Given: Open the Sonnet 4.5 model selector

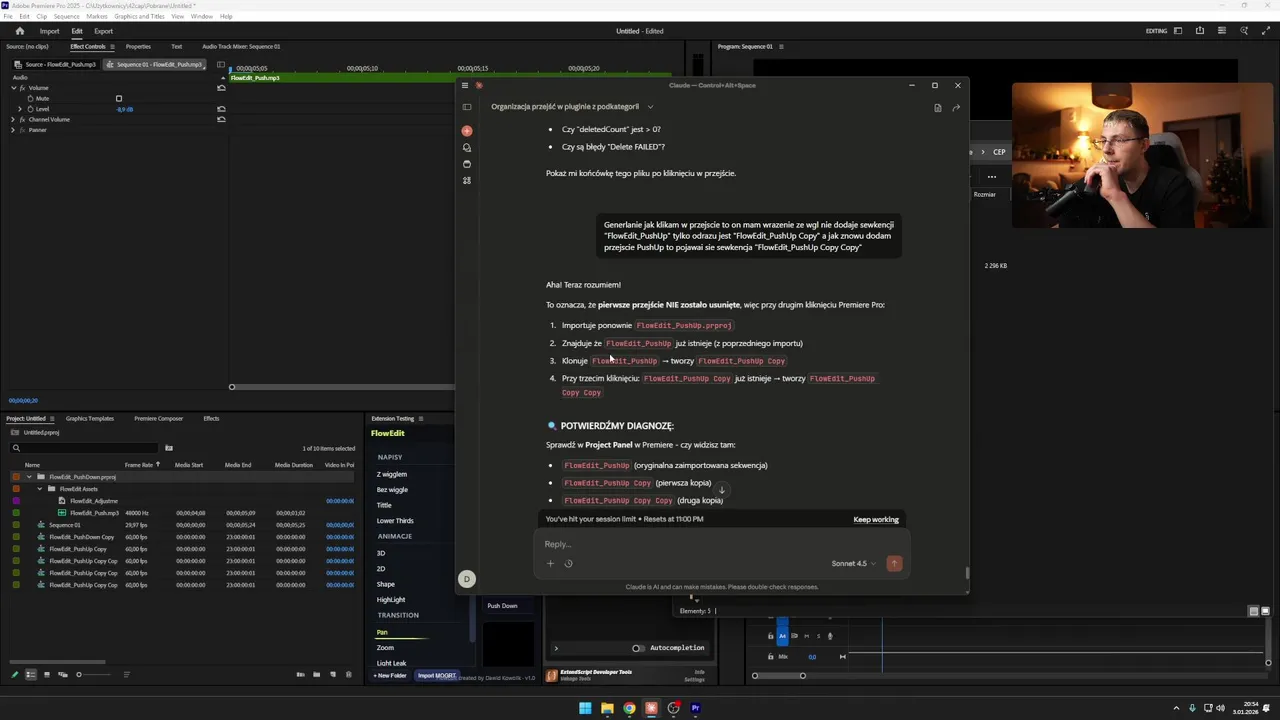Looking at the screenshot, I should (853, 563).
